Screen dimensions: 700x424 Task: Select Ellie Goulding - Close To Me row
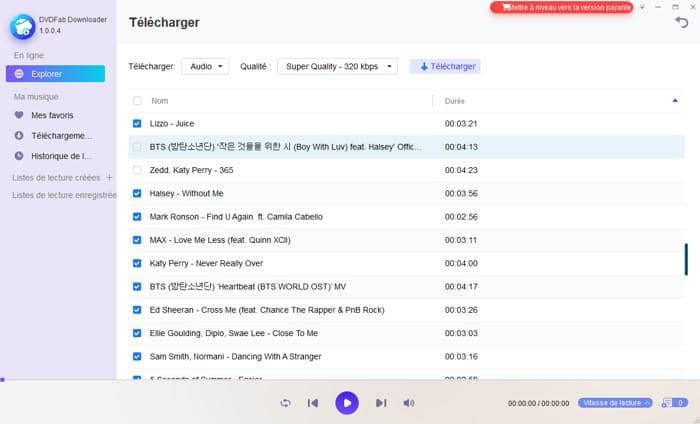coord(406,333)
